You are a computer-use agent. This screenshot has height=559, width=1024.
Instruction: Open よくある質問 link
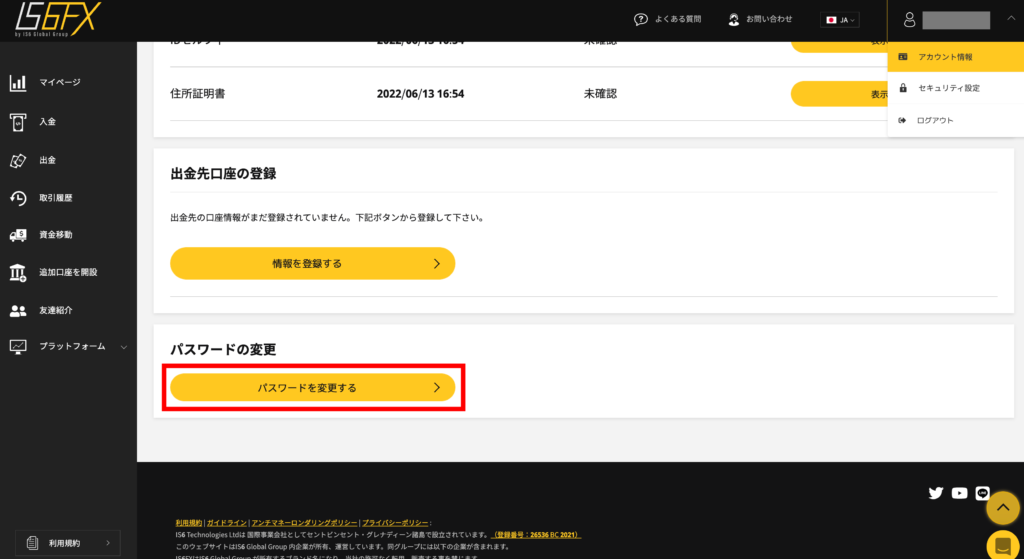tap(679, 20)
